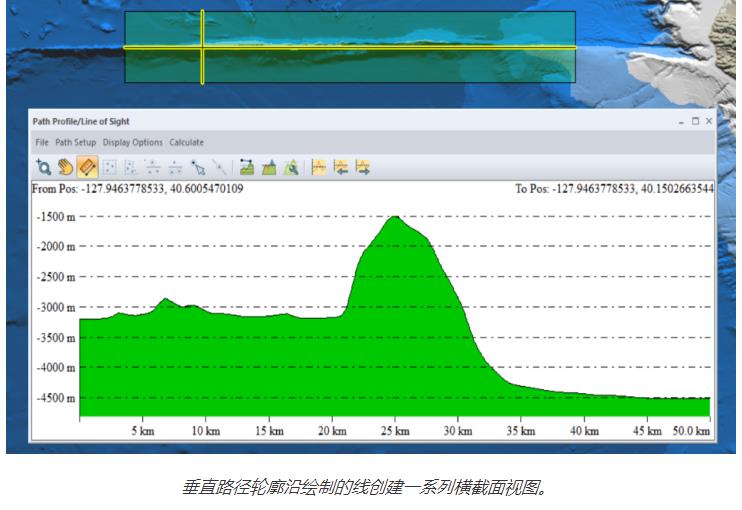Toggle the highlighted Measure ruler tool
The image size is (742, 510).
pos(88,167)
